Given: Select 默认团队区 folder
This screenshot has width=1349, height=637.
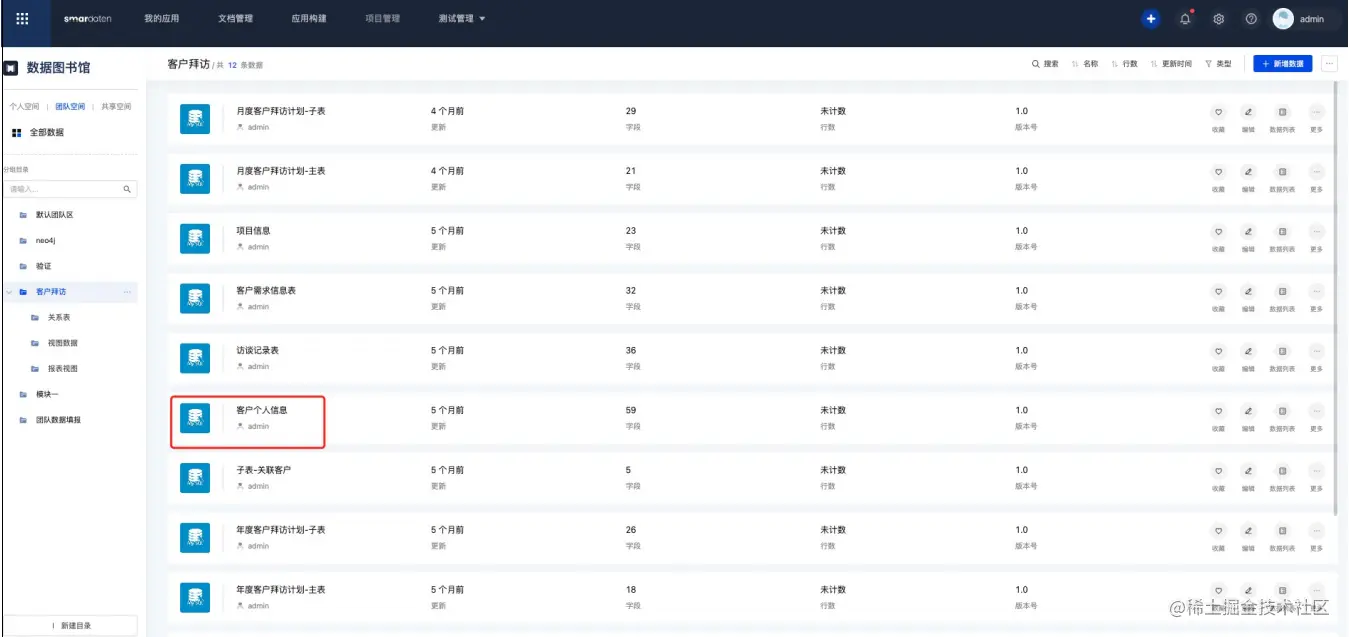Looking at the screenshot, I should [x=55, y=215].
